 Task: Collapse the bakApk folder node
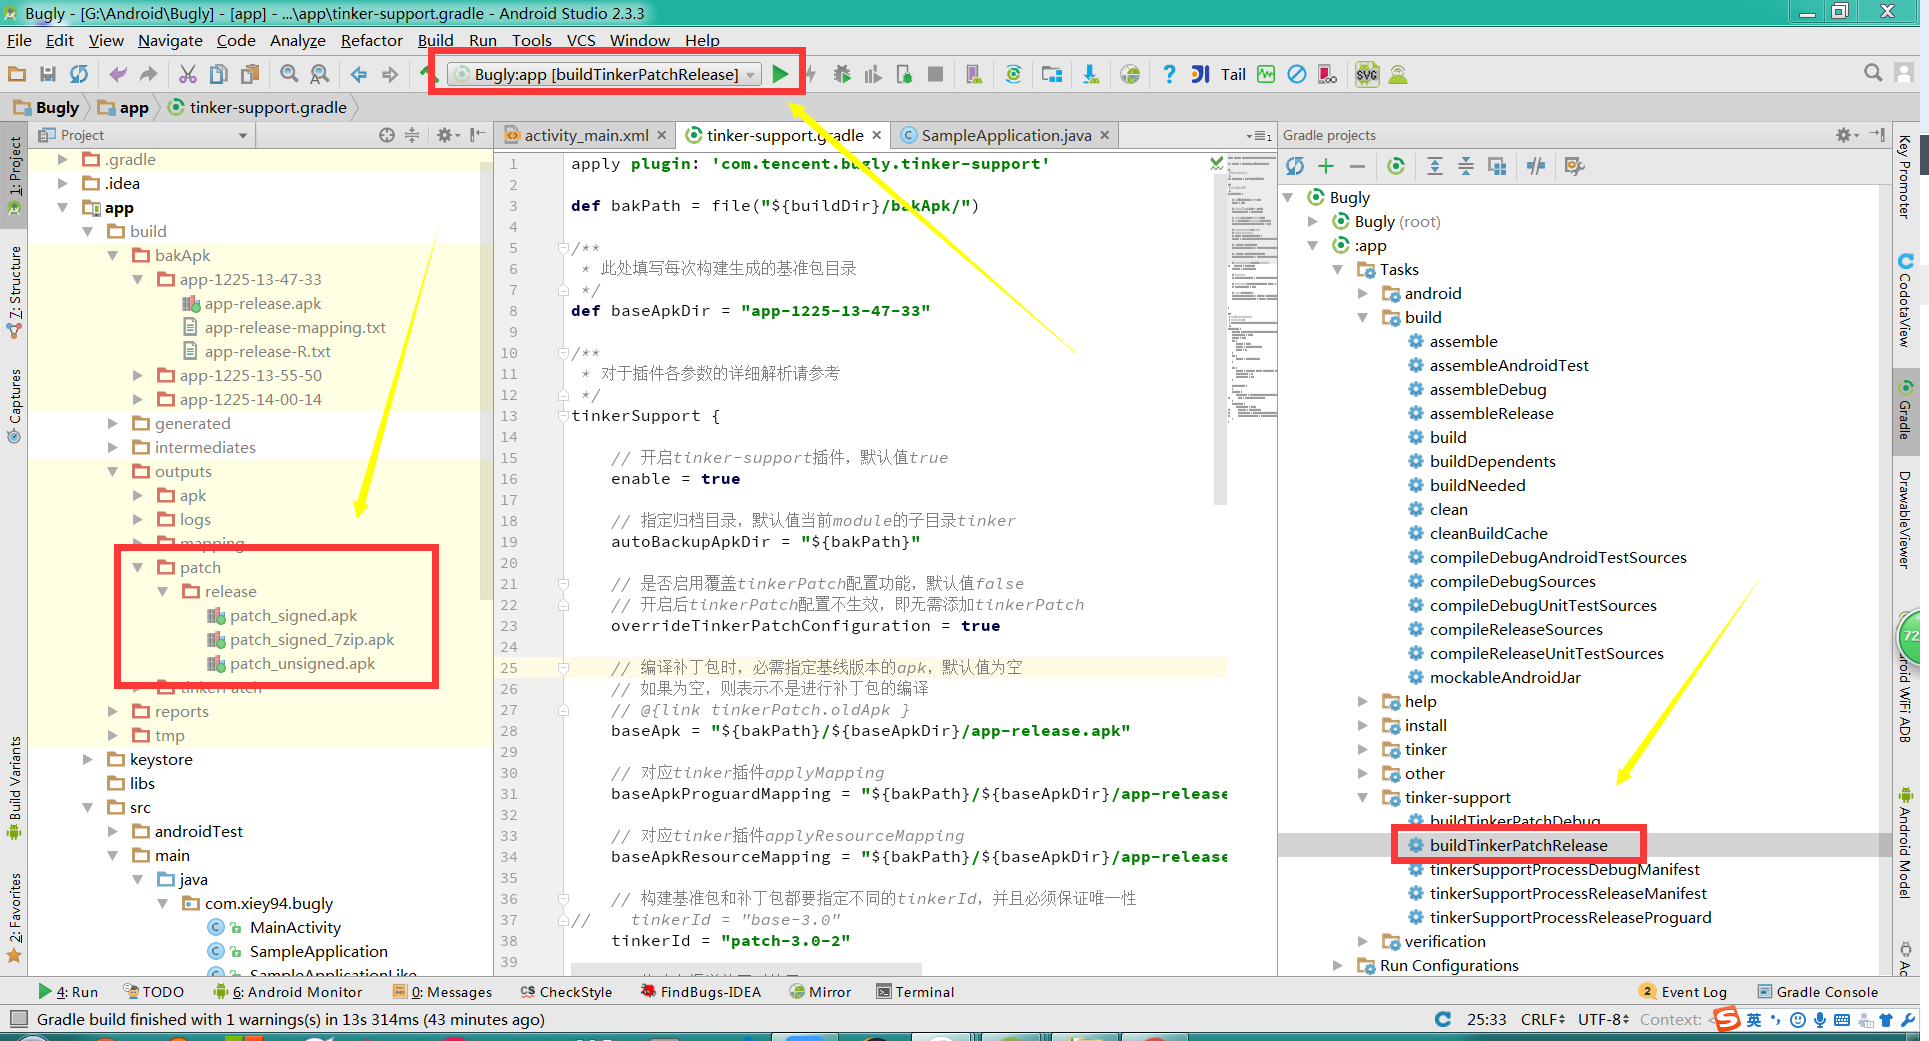tap(113, 256)
